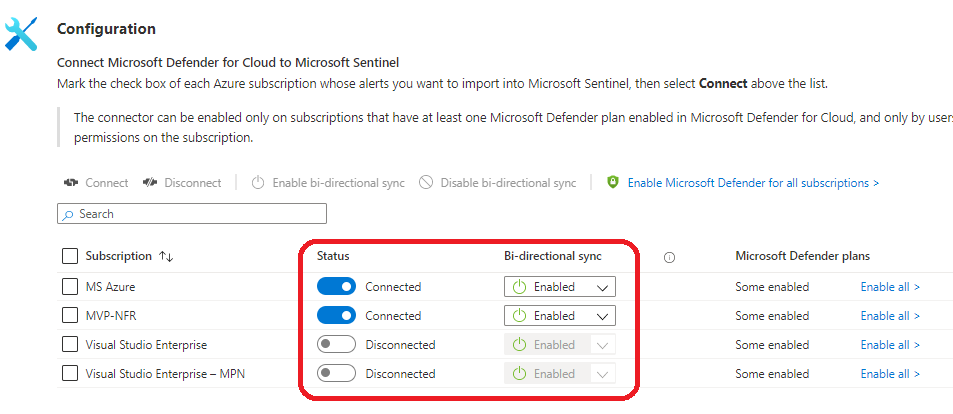Click the Microsoft Defender plans column header
Image resolution: width=953 pixels, height=414 pixels.
pos(802,257)
